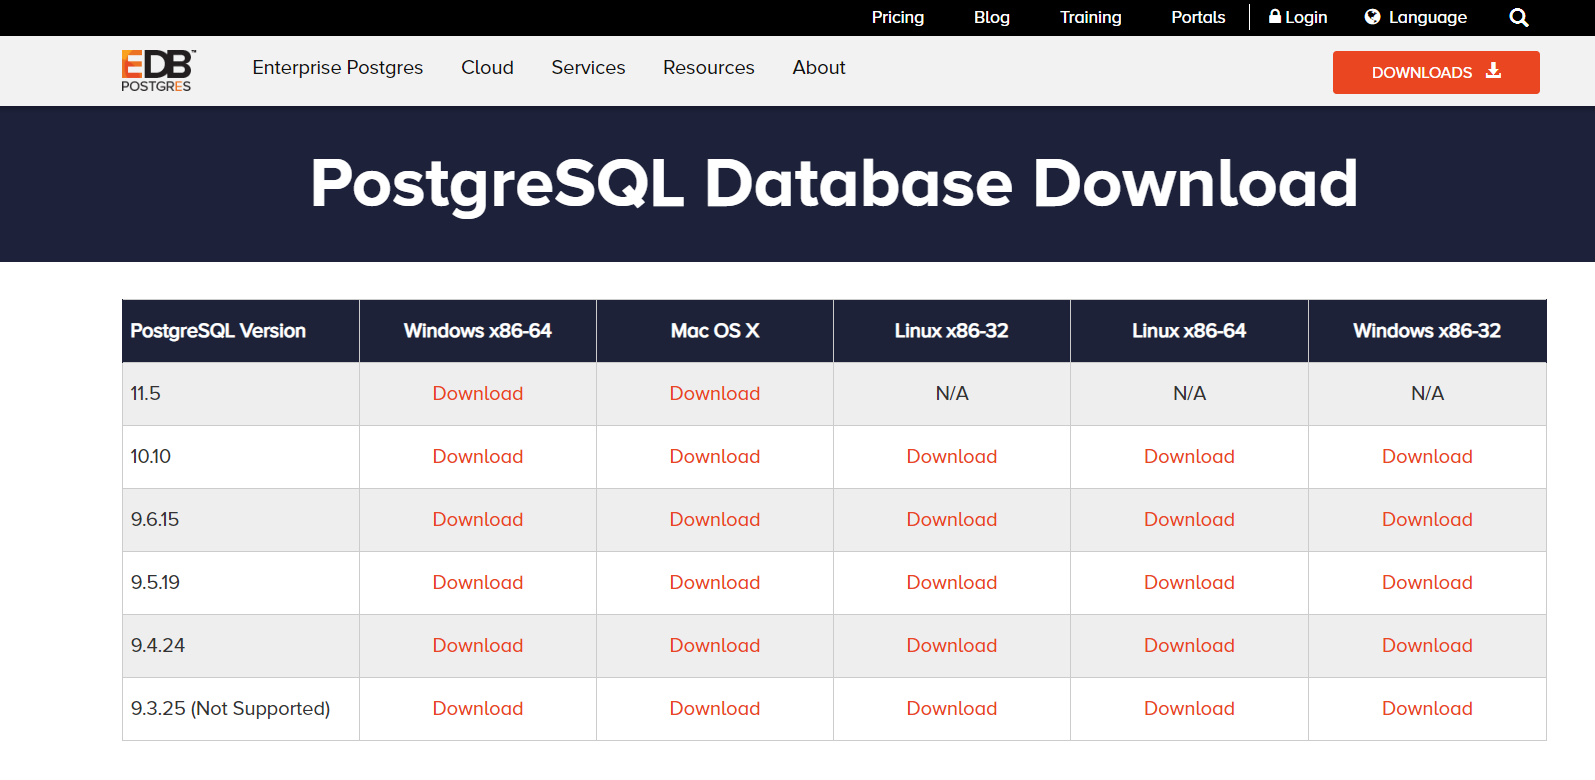1595x780 pixels.
Task: Download version 9.6.15 for Windows x86-64
Action: tap(478, 520)
